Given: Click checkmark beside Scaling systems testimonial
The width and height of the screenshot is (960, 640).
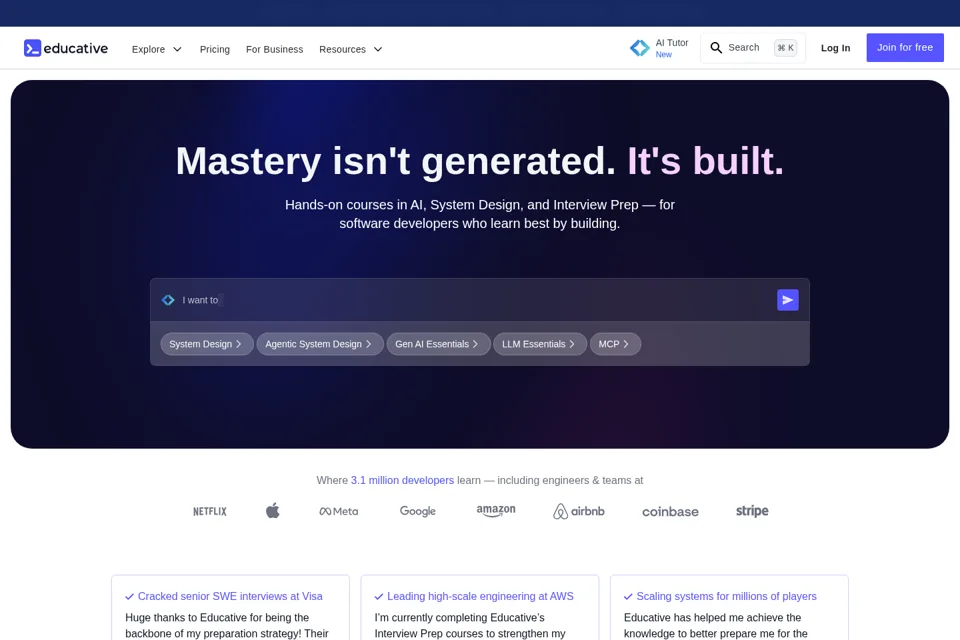Looking at the screenshot, I should point(628,597).
